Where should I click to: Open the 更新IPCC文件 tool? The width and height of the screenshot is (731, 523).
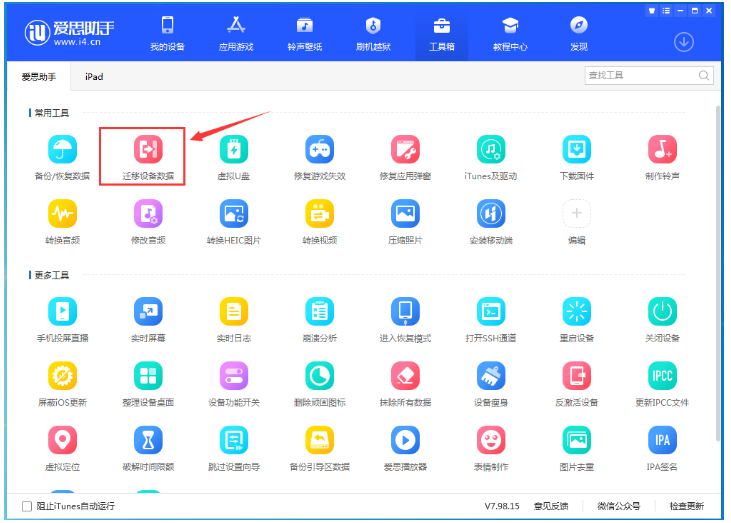tap(662, 385)
